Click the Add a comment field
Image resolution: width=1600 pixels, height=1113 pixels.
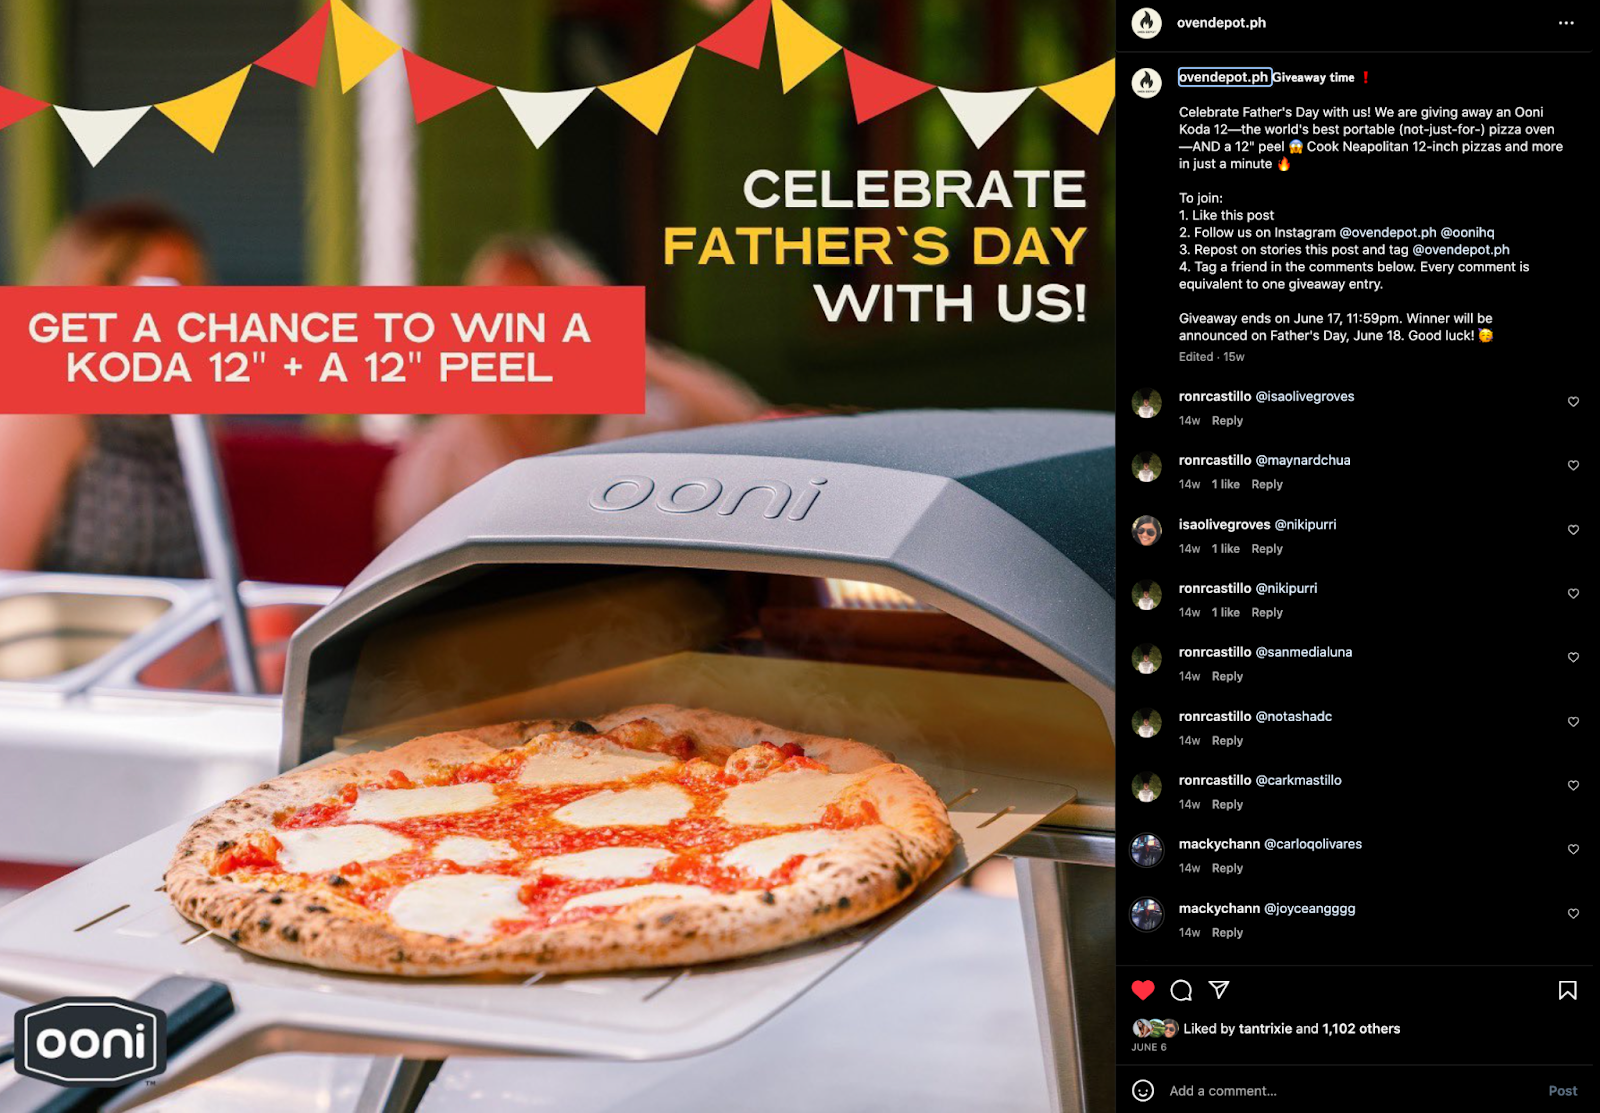(1350, 1091)
